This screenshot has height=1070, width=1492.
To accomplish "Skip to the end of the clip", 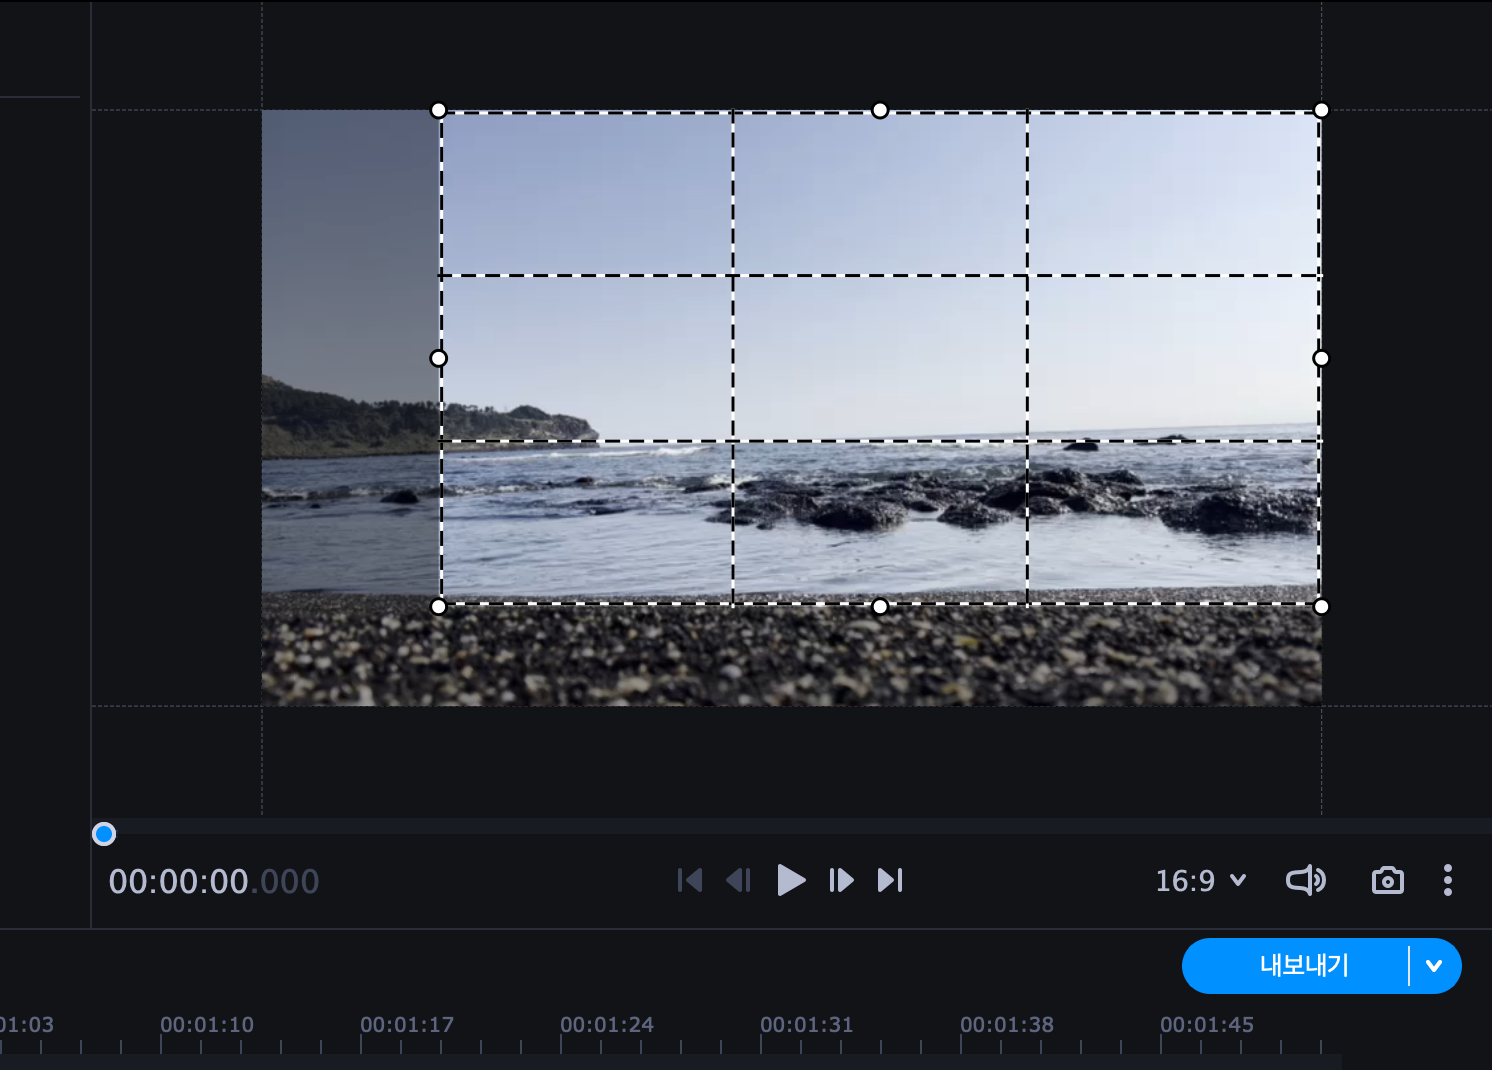I will pyautogui.click(x=890, y=880).
